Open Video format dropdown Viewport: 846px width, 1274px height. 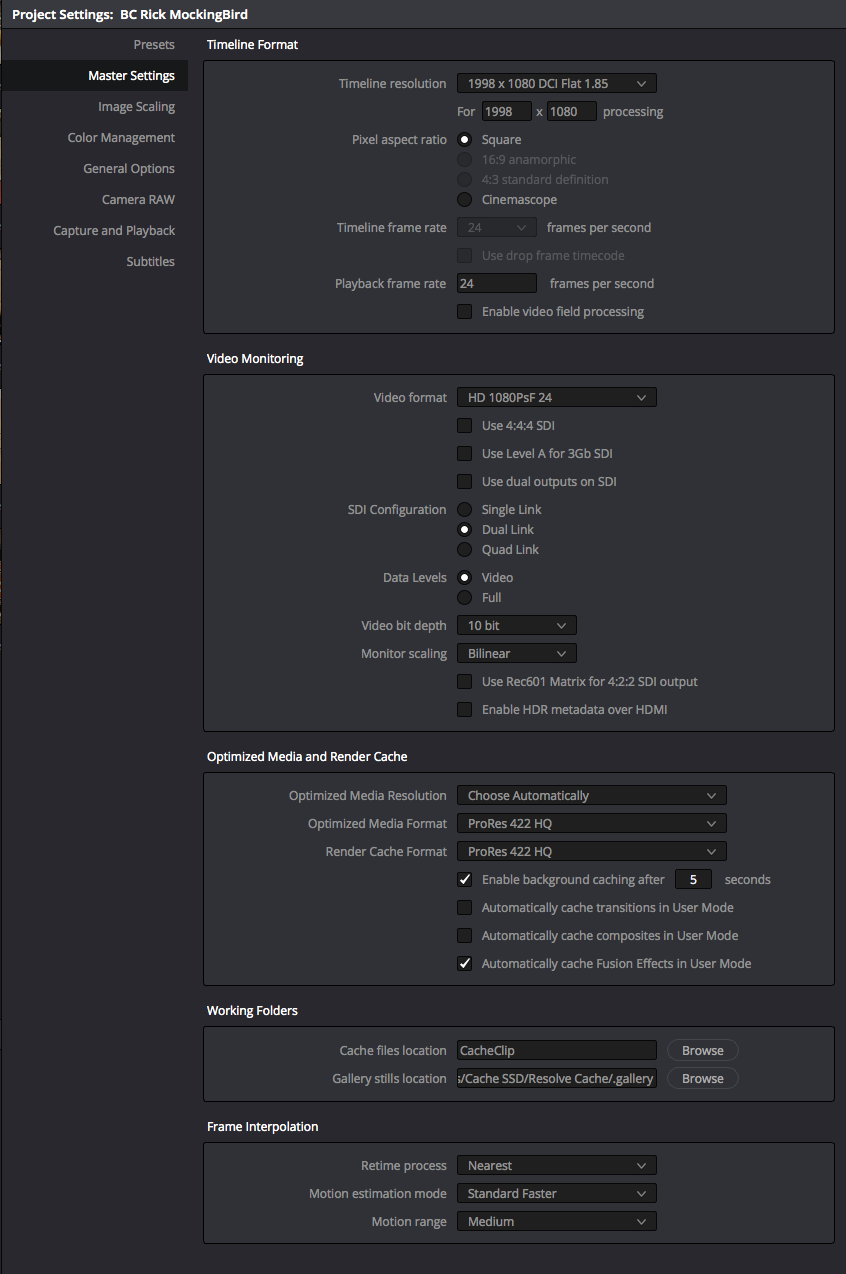click(x=557, y=398)
